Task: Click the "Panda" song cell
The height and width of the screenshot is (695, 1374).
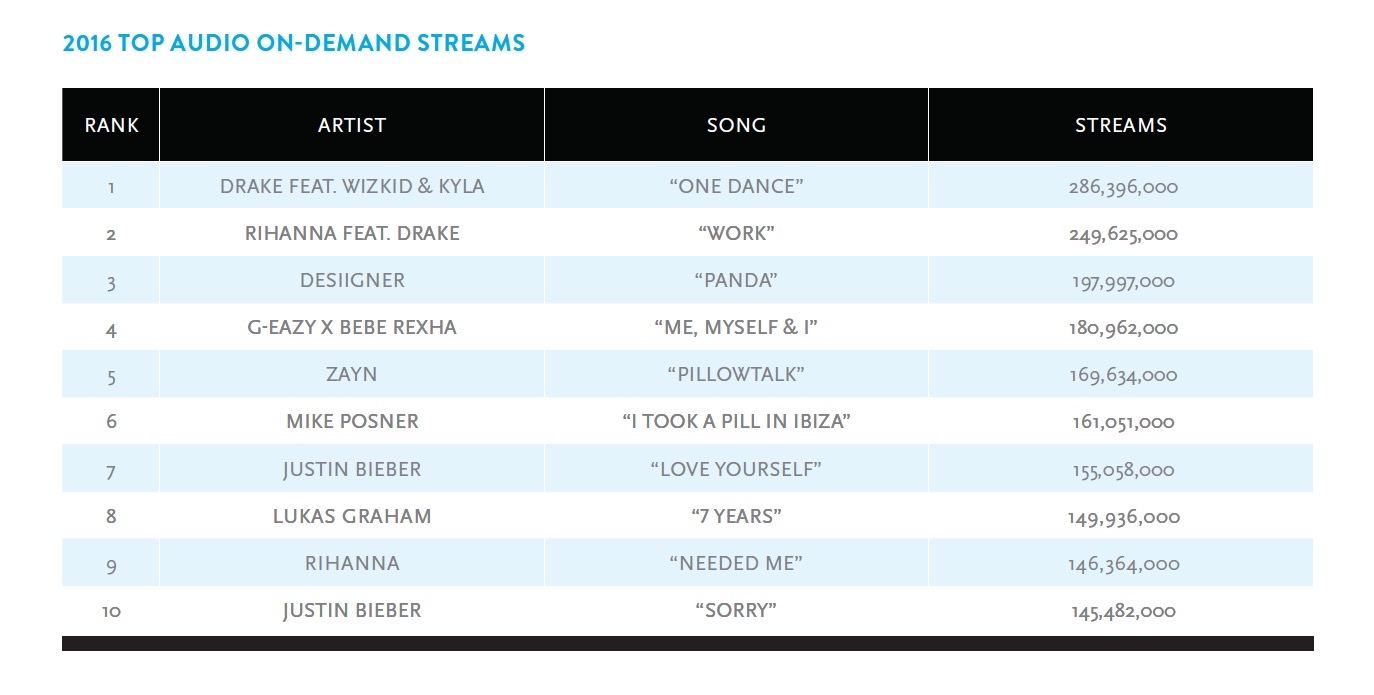Action: 736,280
